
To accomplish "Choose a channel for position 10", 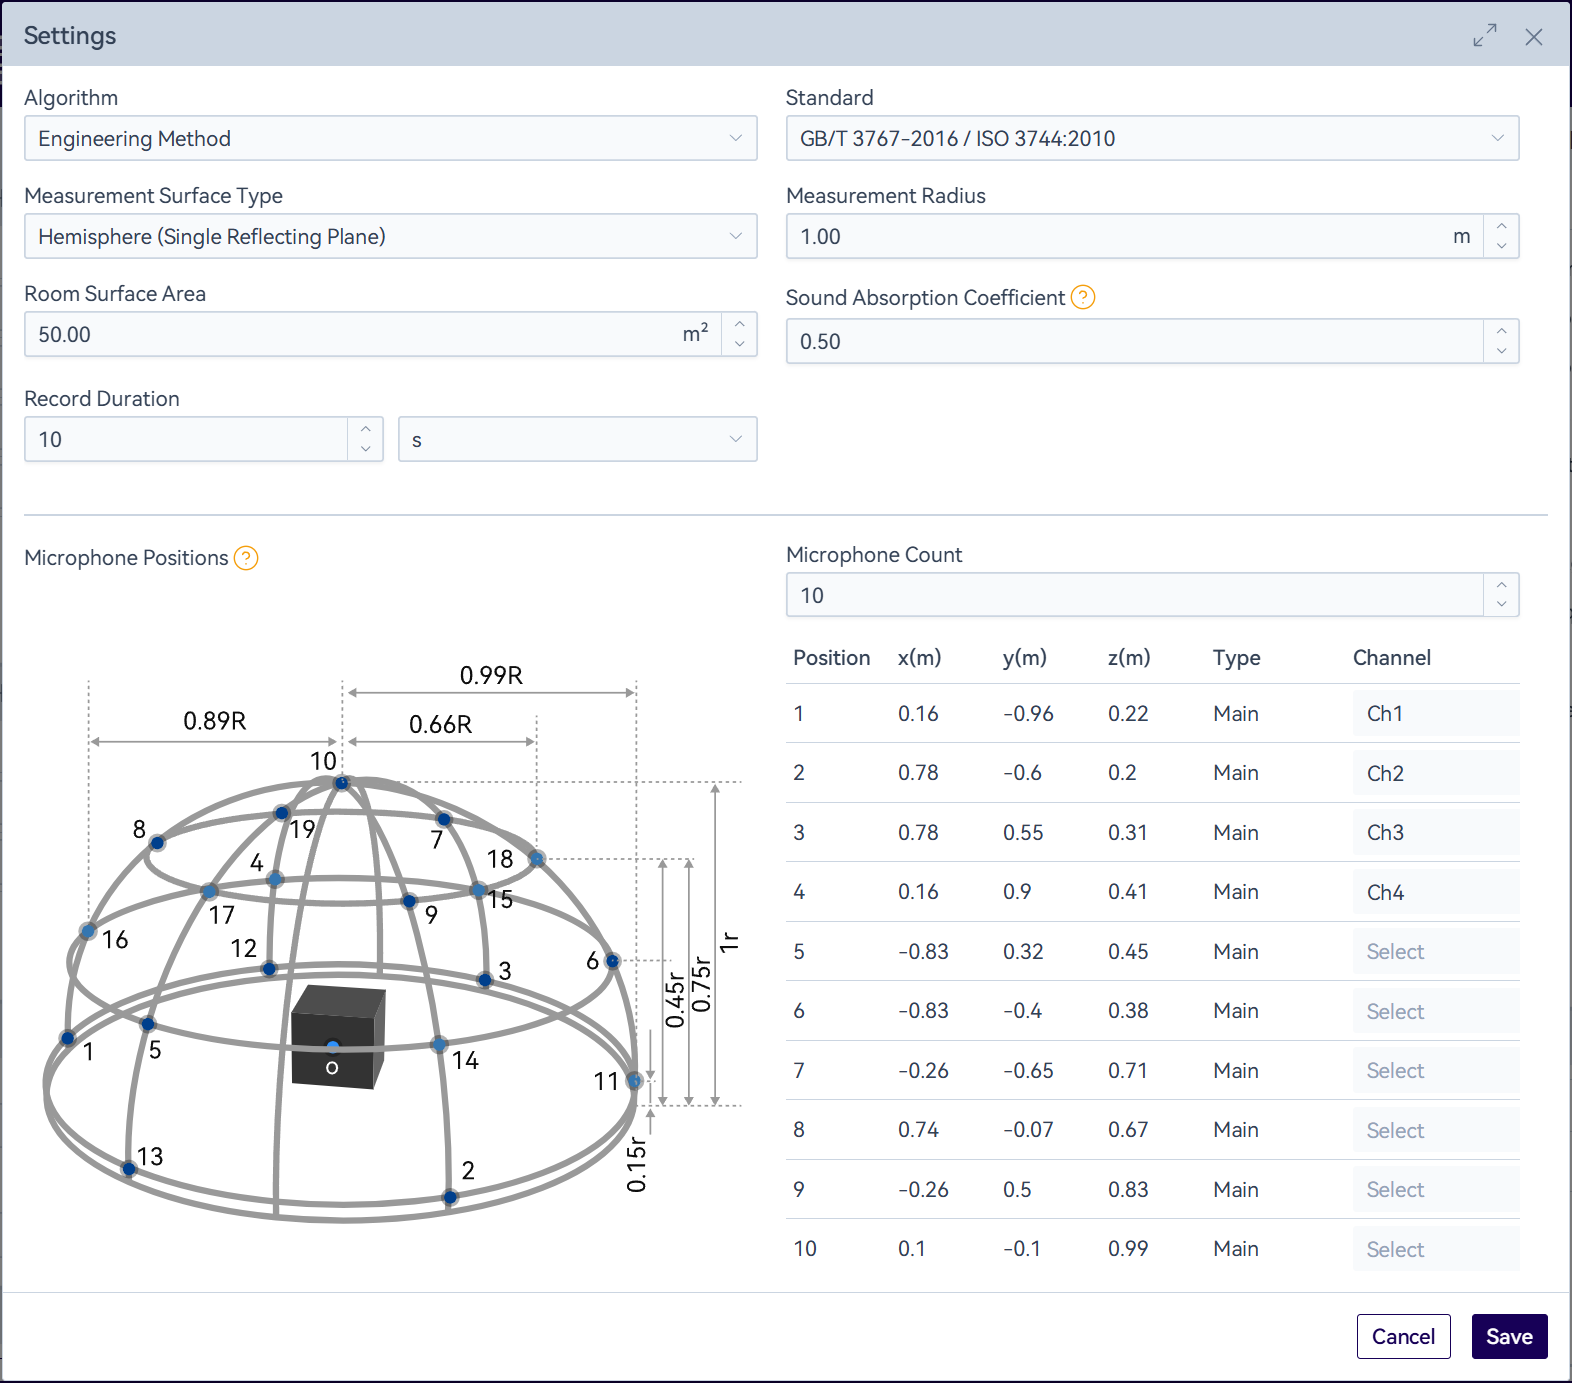I will pyautogui.click(x=1434, y=1249).
